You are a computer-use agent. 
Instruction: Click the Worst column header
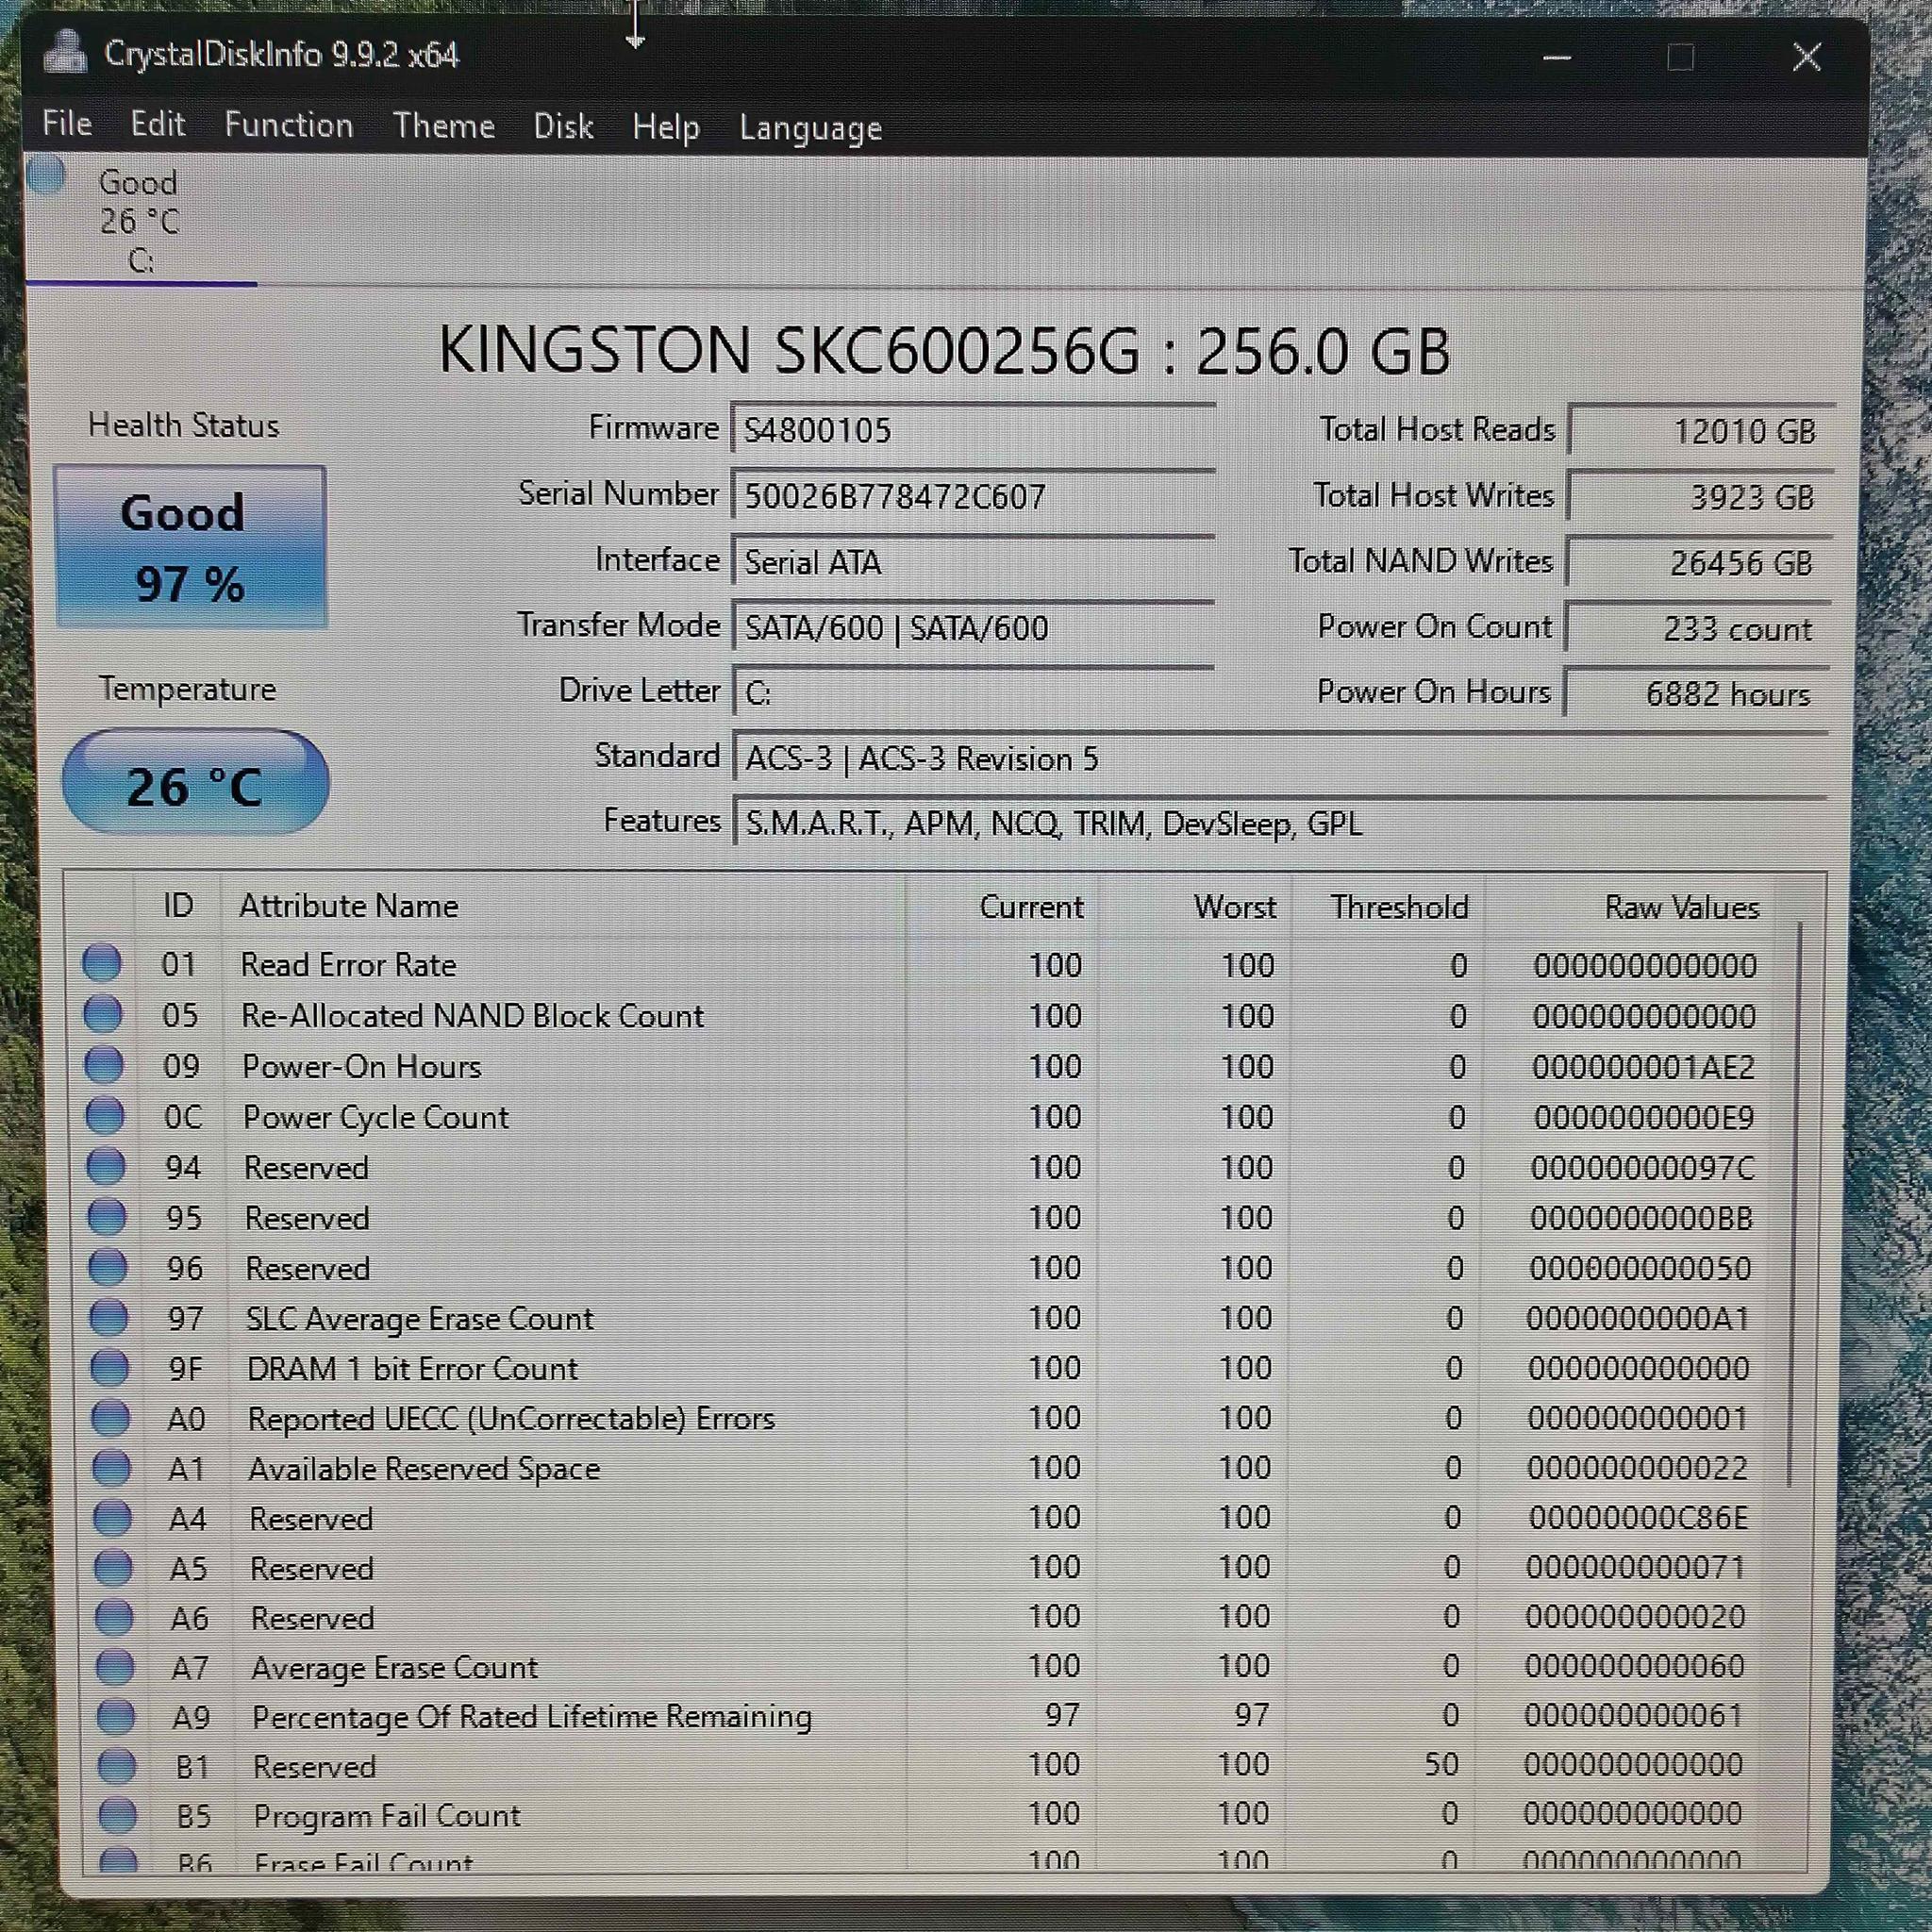1235,907
